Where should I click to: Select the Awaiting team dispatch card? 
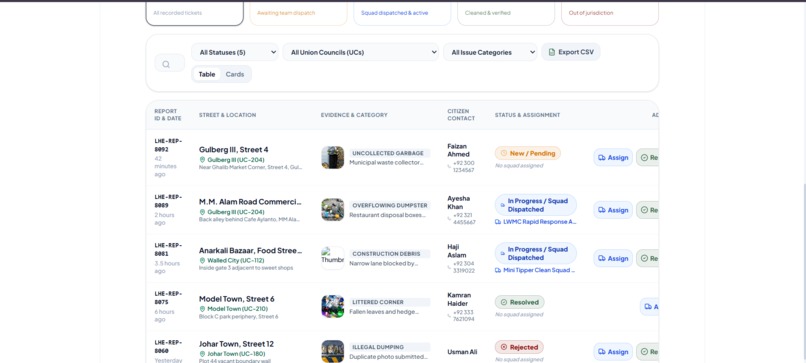coord(299,13)
